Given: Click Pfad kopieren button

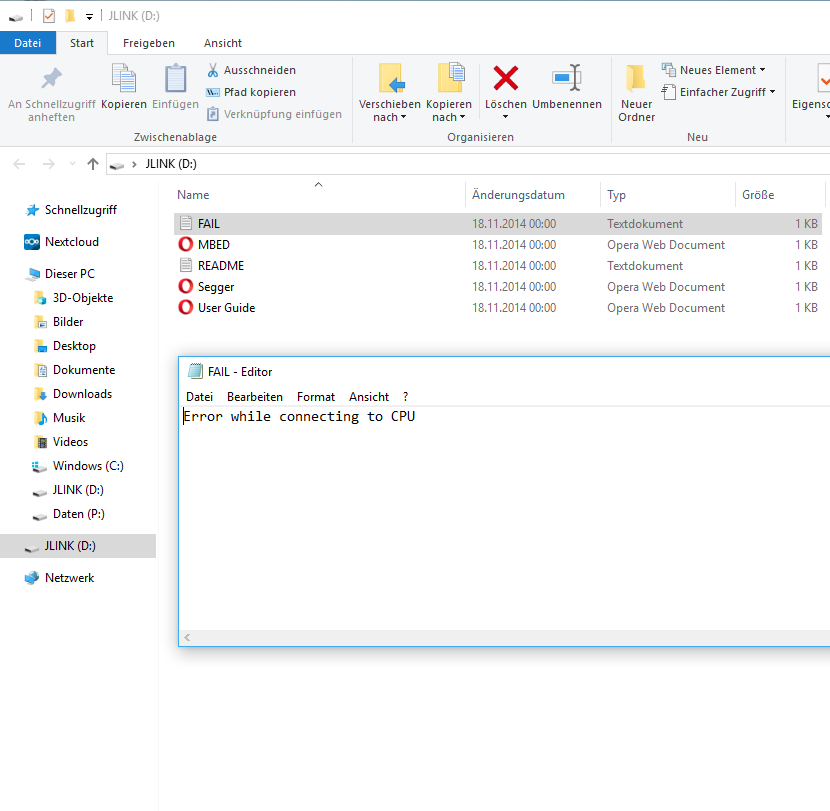Looking at the screenshot, I should coord(250,92).
